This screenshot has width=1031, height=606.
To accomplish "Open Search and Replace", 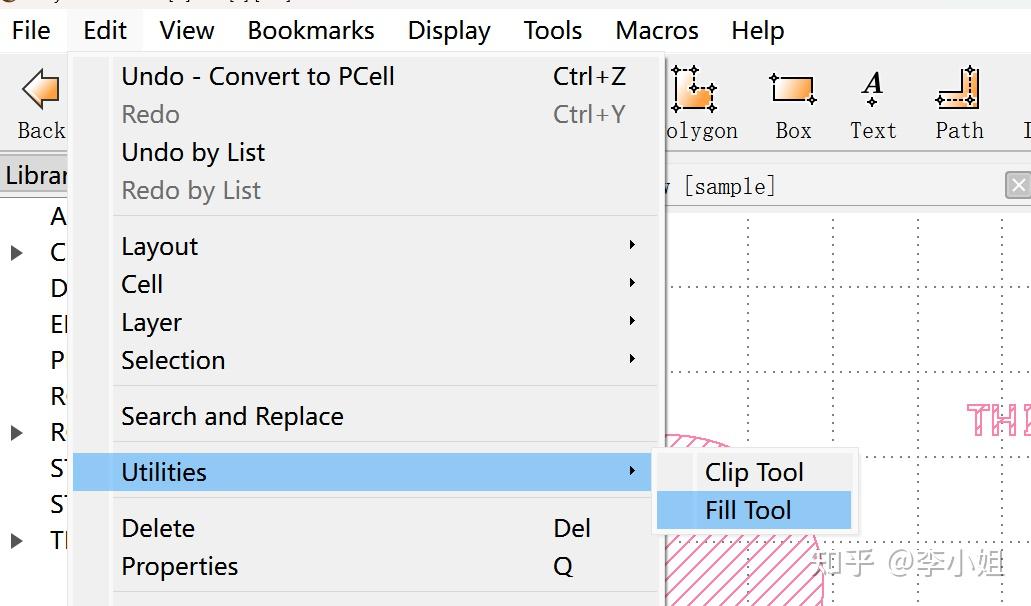I will [x=232, y=416].
